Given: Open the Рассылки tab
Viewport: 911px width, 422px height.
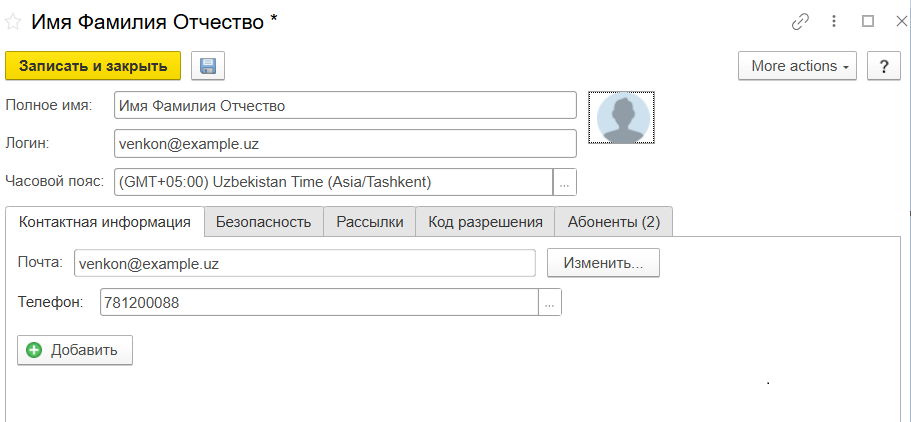Looking at the screenshot, I should [x=370, y=222].
